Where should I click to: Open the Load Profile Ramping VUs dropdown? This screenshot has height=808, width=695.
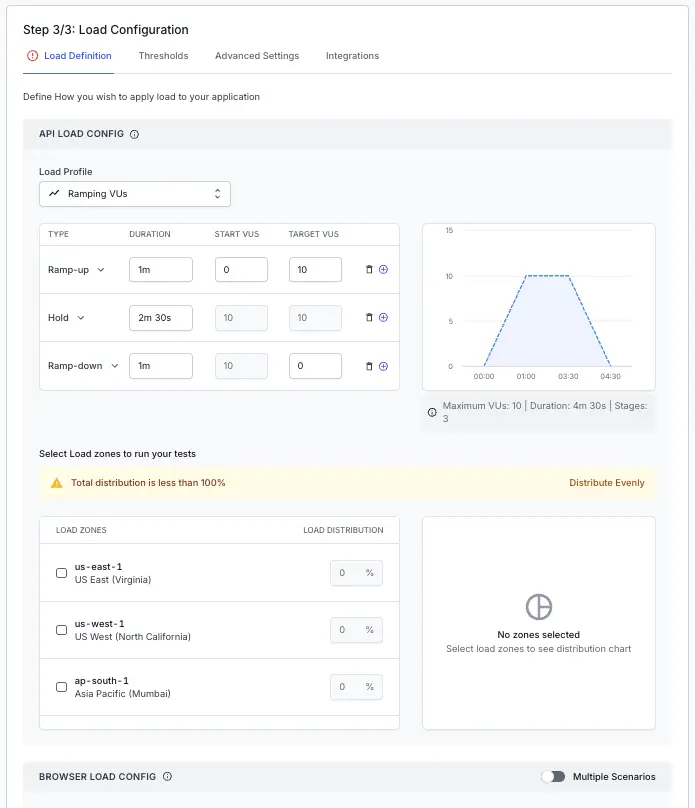tap(135, 194)
